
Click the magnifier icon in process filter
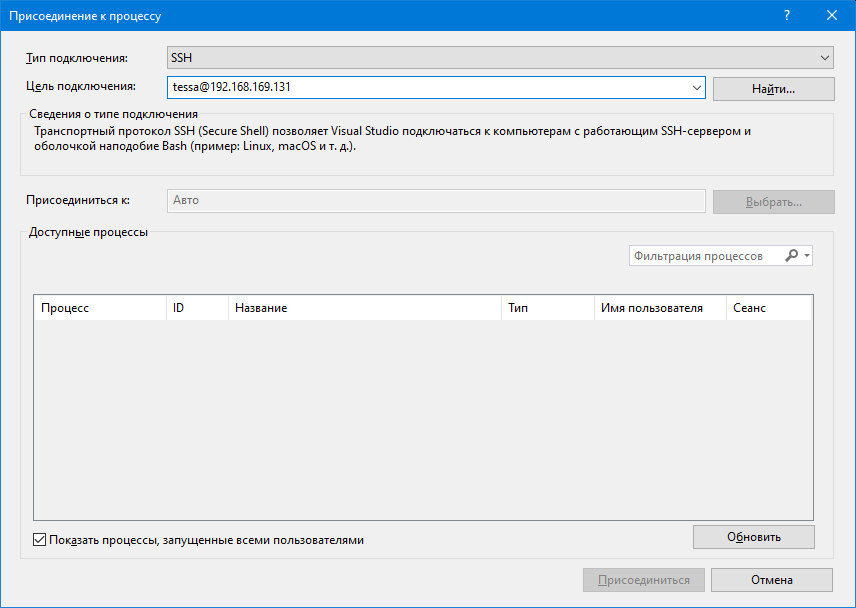coord(792,256)
